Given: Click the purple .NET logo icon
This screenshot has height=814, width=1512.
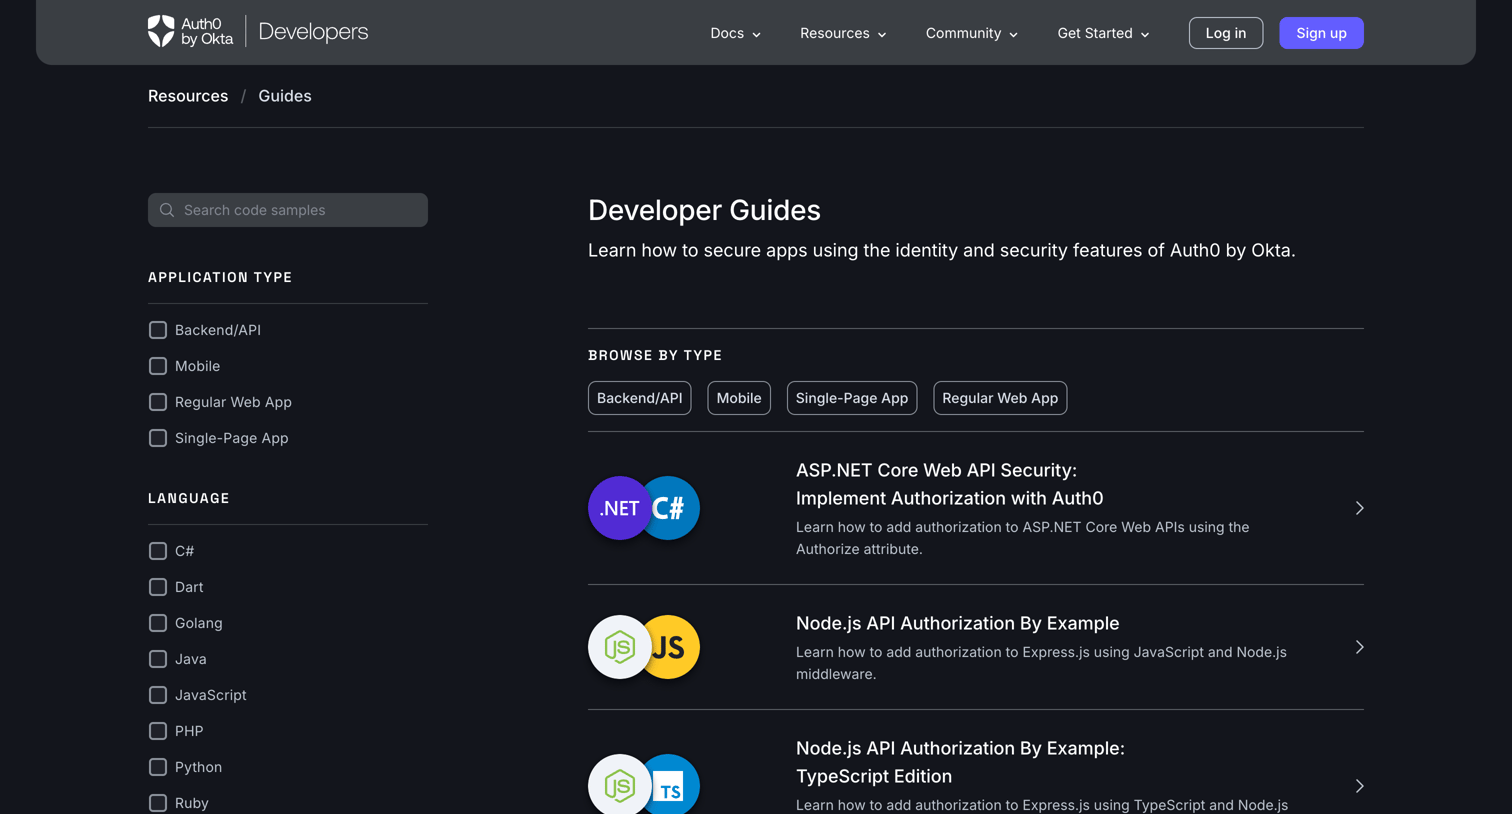Looking at the screenshot, I should click(619, 508).
